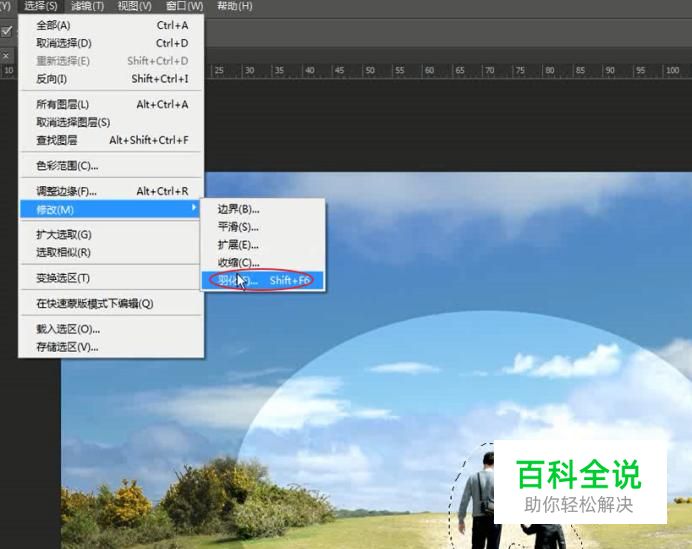The image size is (692, 549).
Task: Choose 扩大选取(G) grow selection
Action: [111, 234]
